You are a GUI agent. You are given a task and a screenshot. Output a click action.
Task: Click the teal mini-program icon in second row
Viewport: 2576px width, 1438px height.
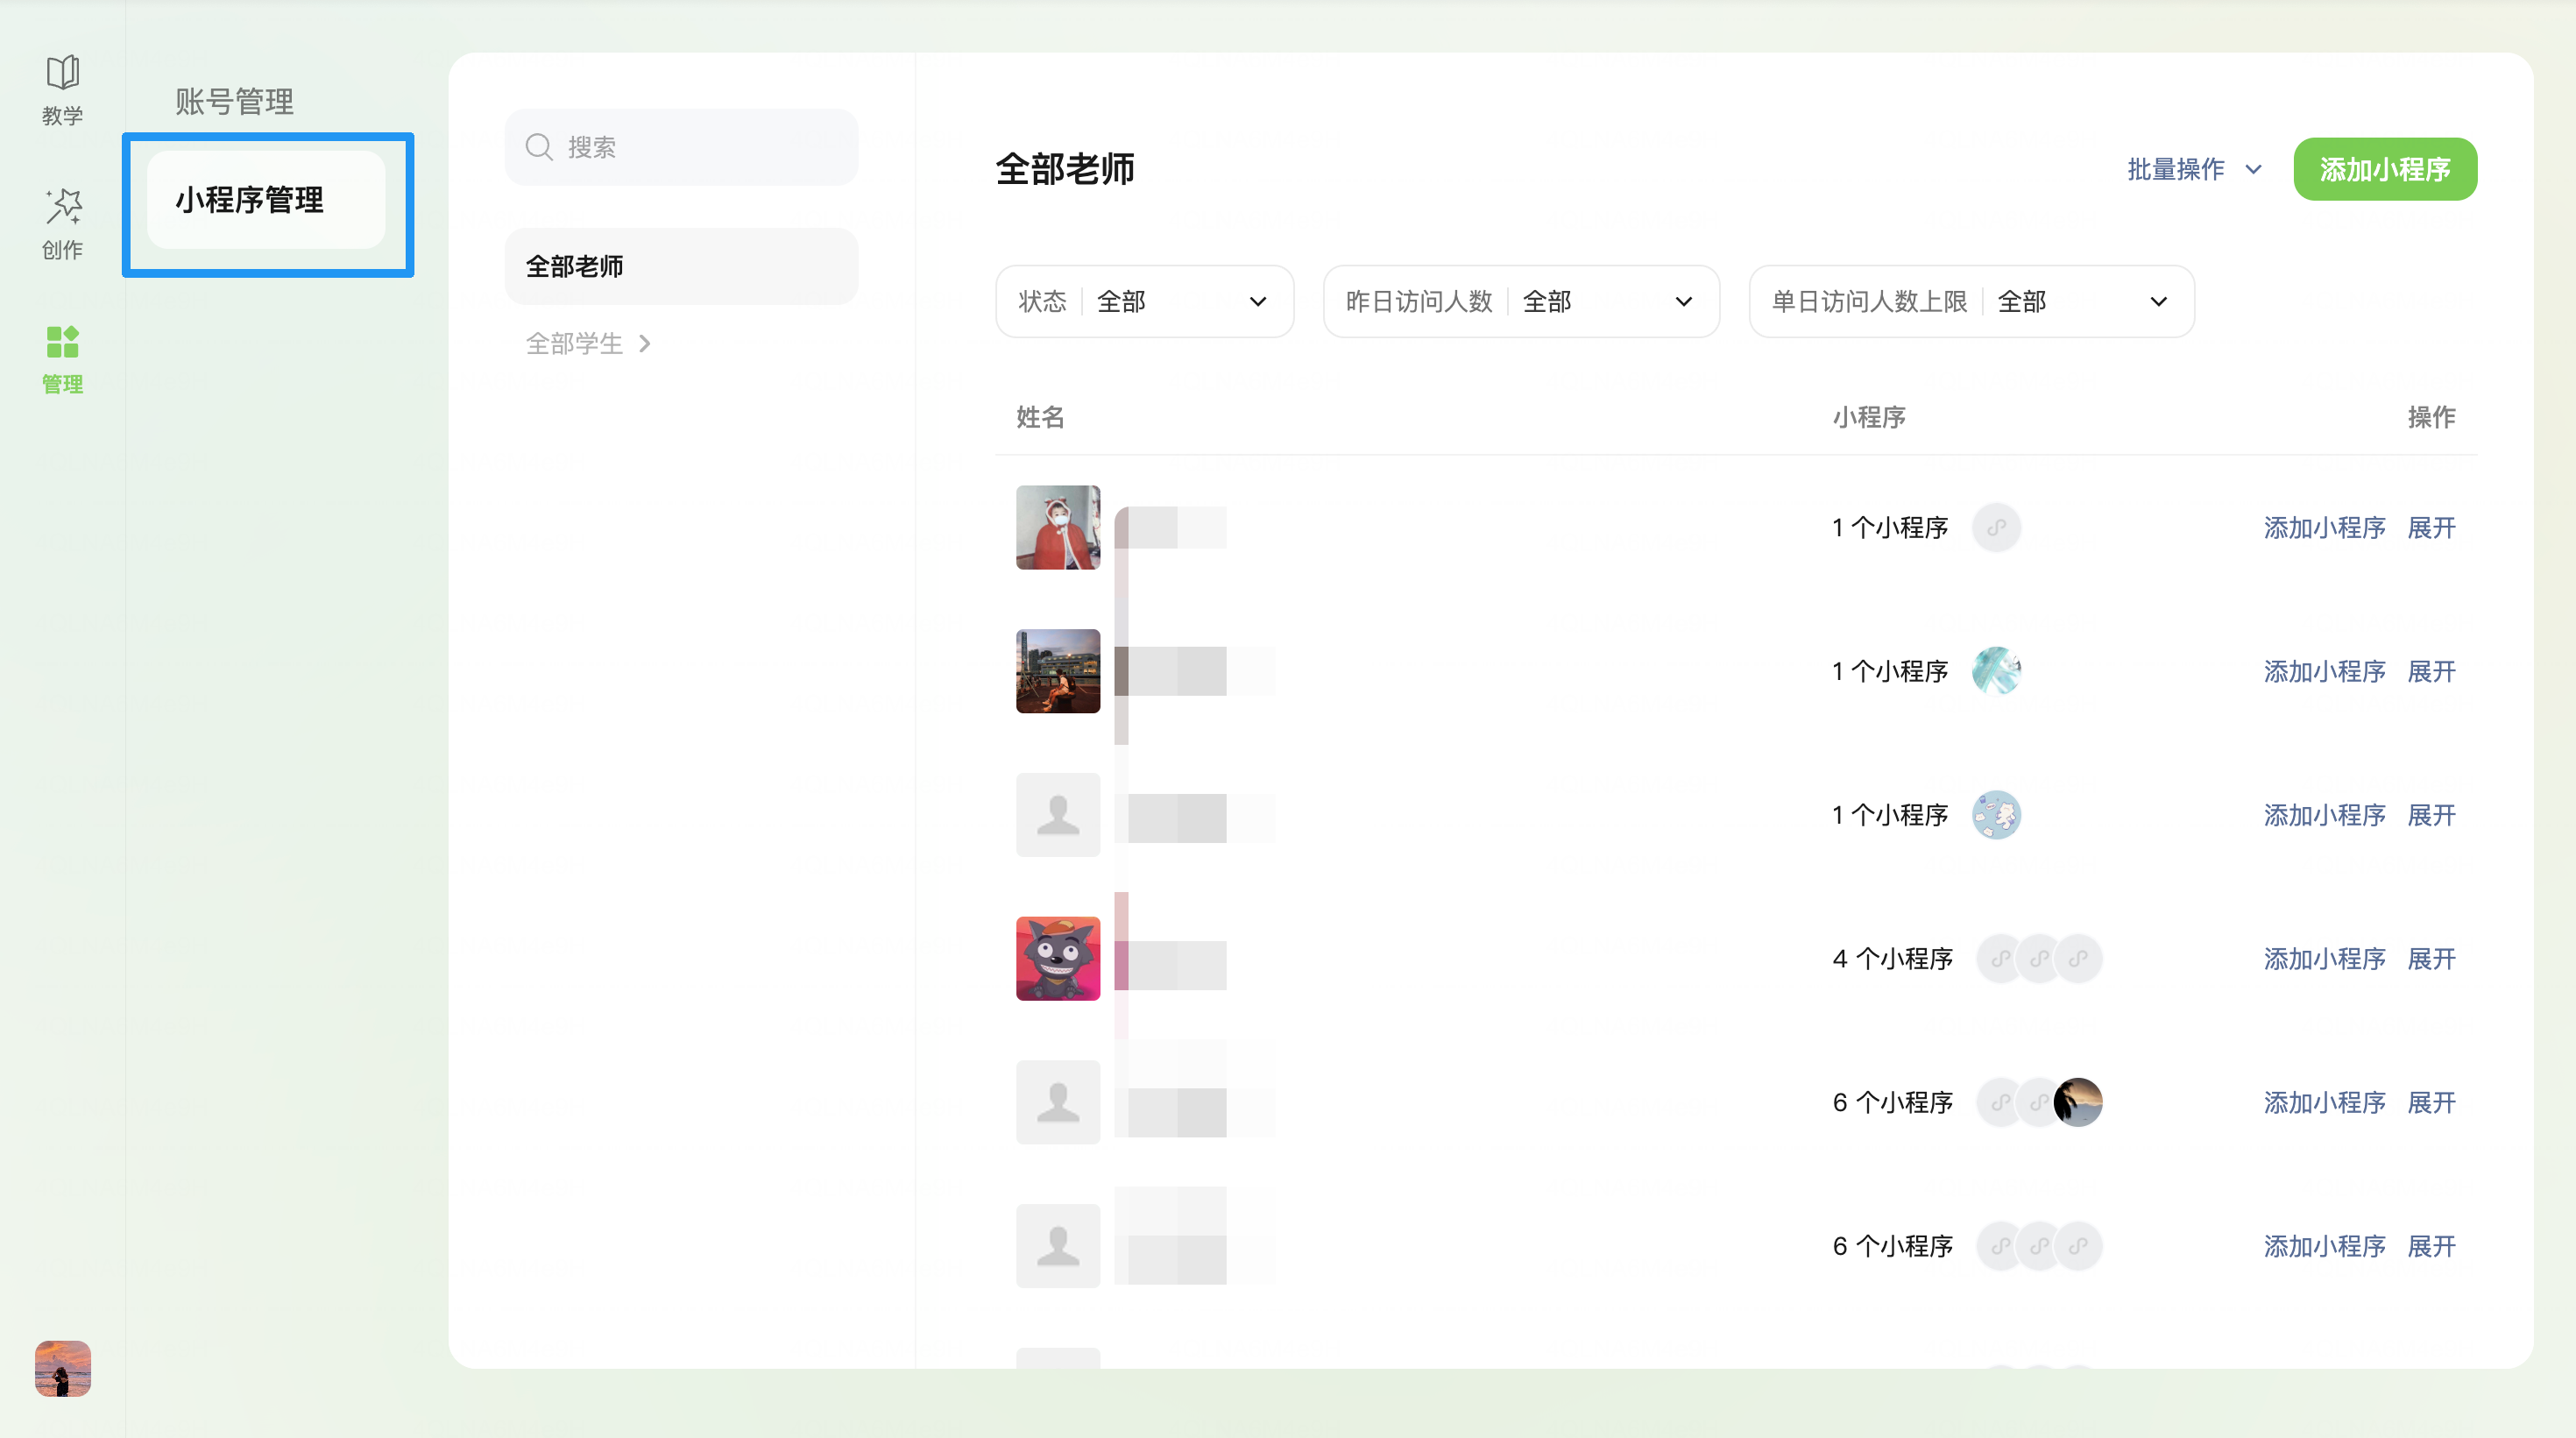pyautogui.click(x=1995, y=671)
